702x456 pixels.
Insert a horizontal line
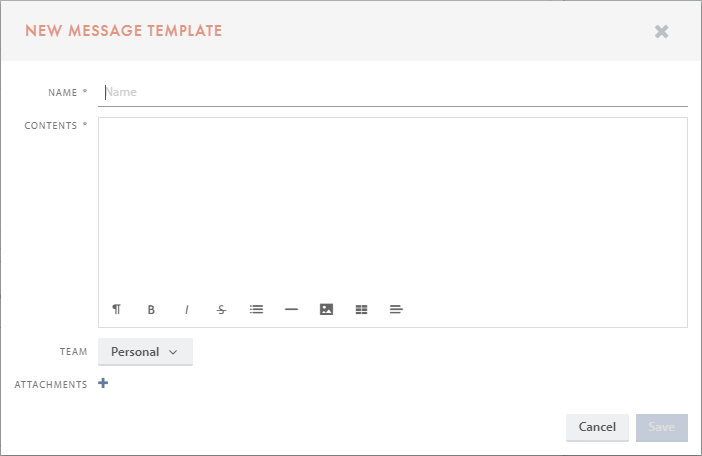tap(291, 309)
